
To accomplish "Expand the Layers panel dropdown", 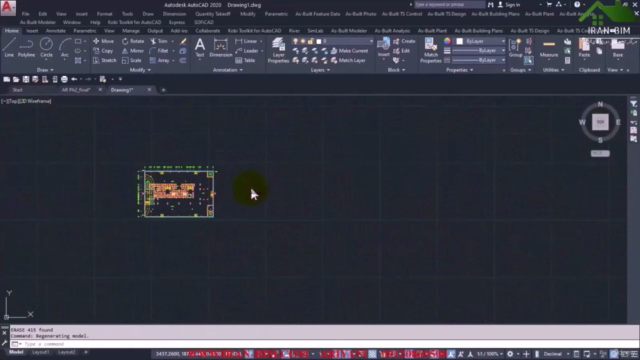I will [x=320, y=70].
